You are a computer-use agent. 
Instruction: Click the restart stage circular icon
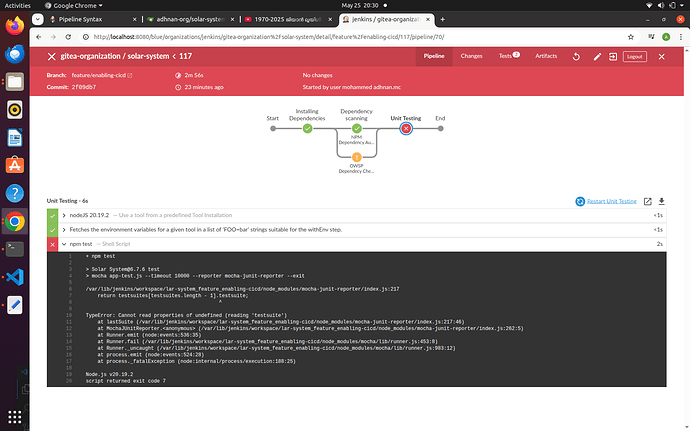[580, 201]
